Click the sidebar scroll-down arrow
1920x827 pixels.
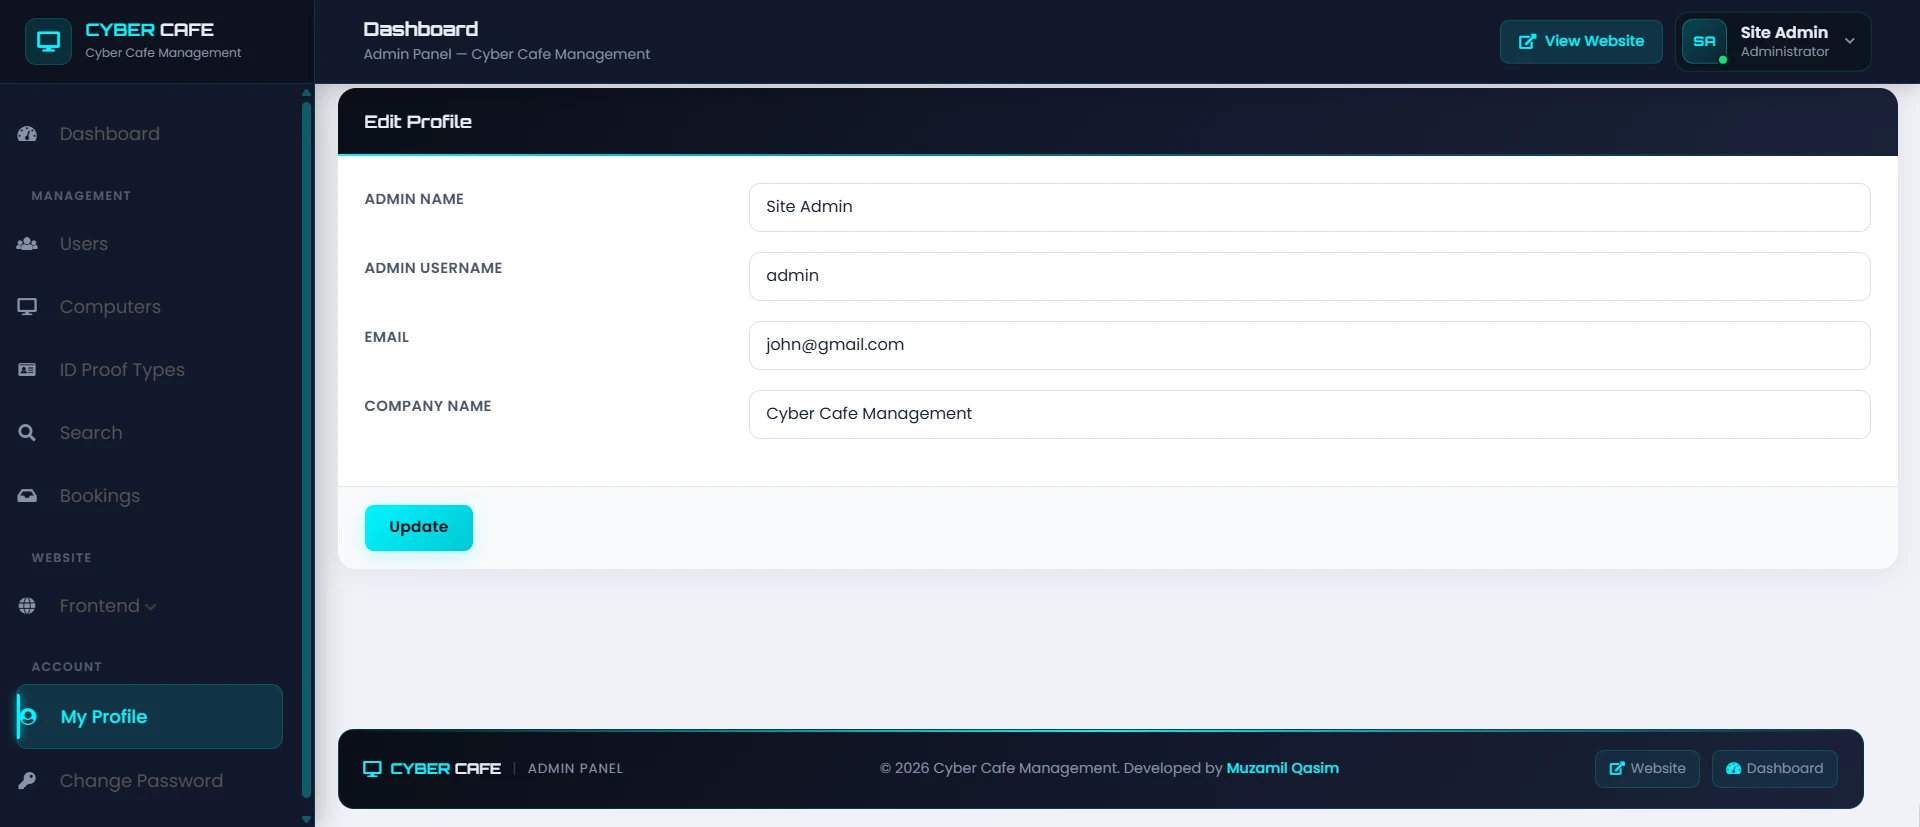coord(306,819)
